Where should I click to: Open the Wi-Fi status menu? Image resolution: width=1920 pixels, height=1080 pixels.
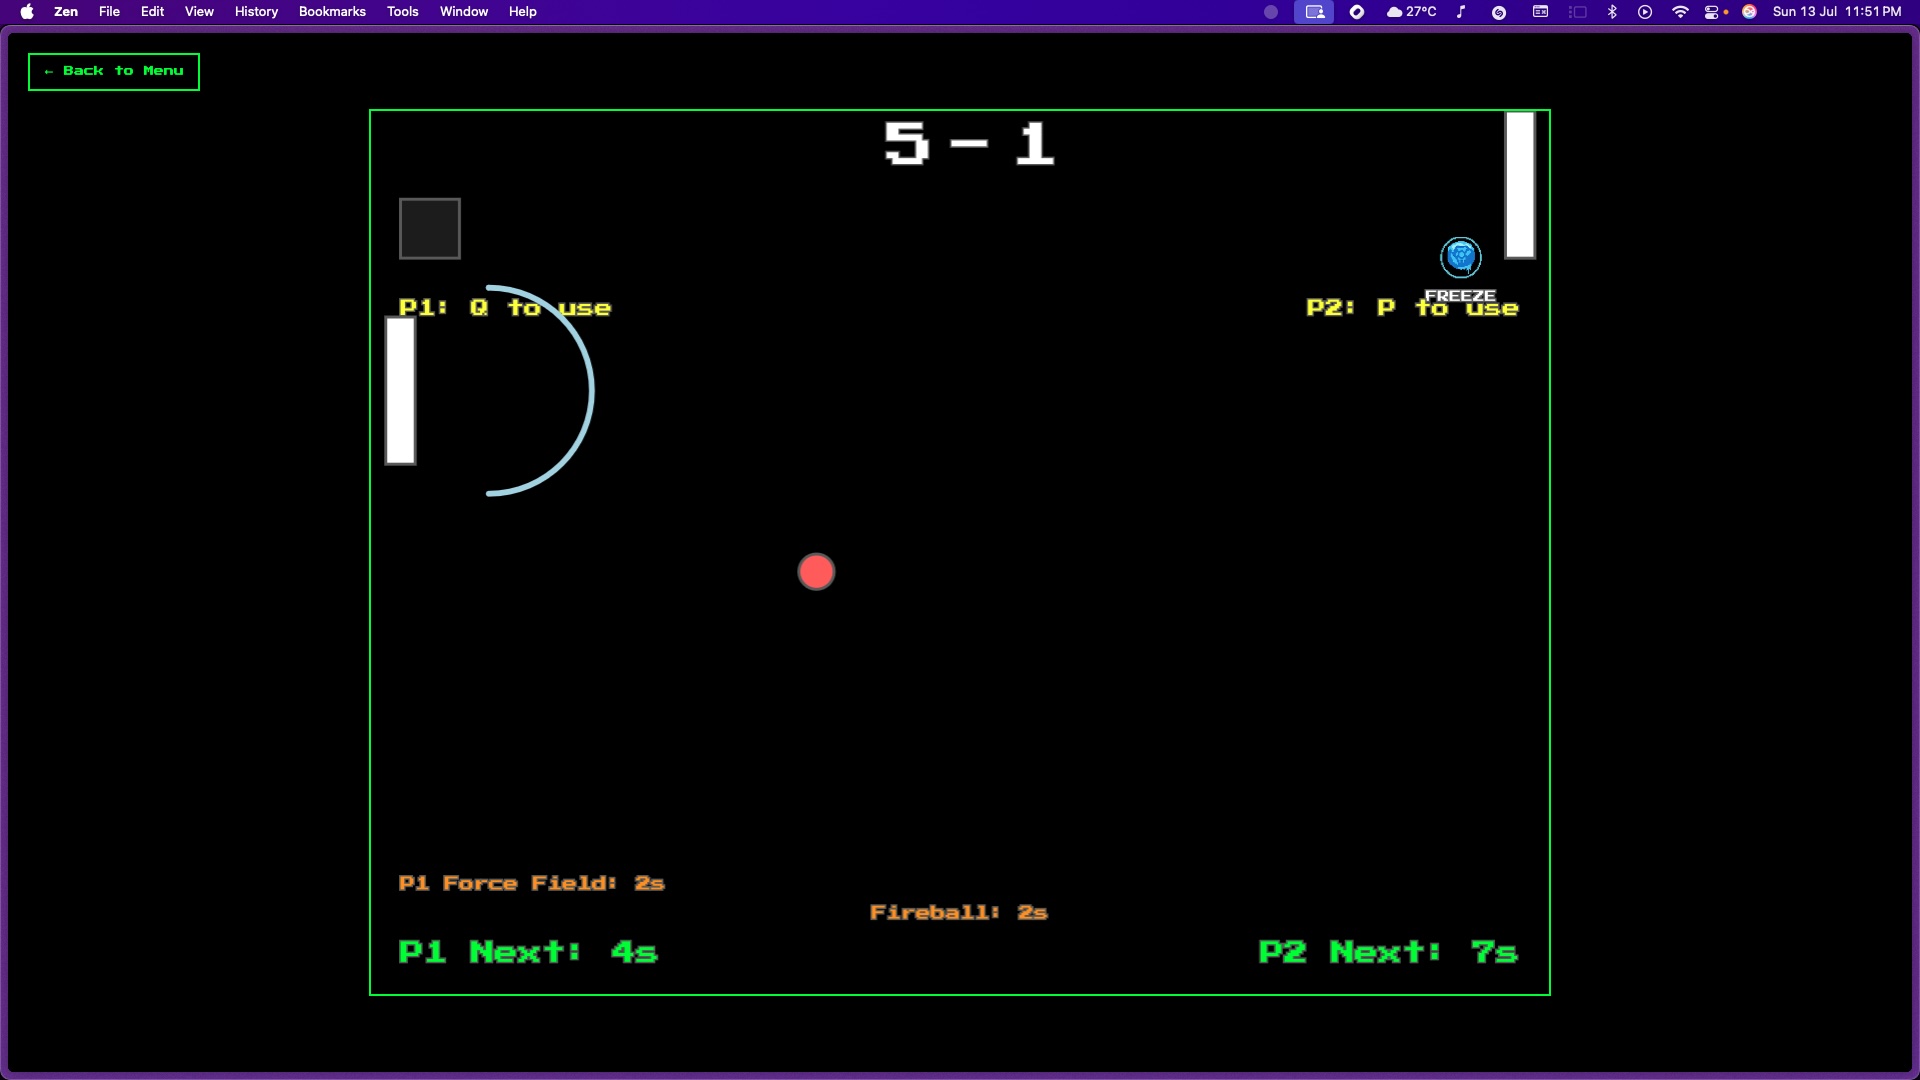[x=1680, y=12]
